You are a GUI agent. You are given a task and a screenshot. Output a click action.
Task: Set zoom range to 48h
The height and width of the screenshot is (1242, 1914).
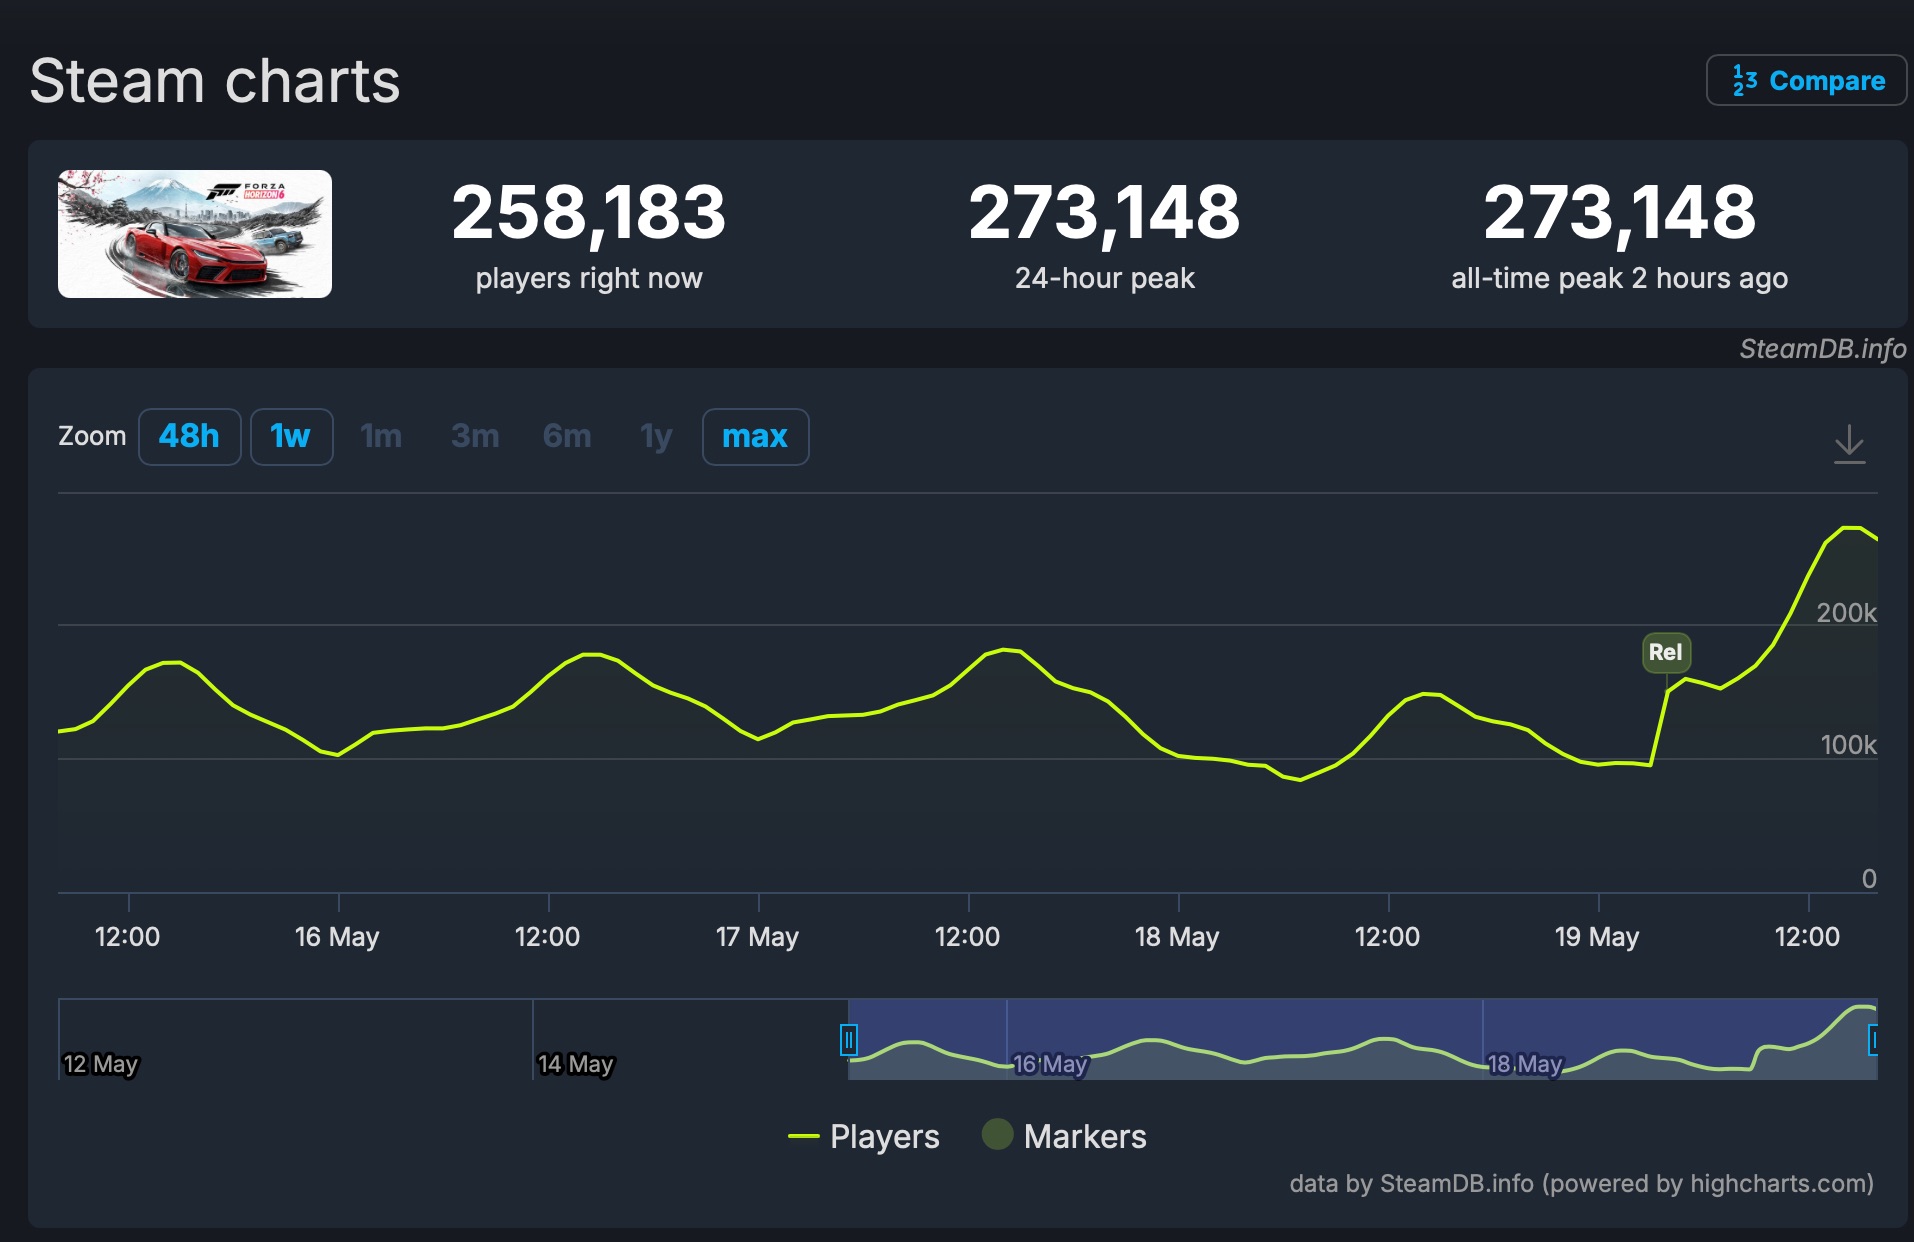click(189, 437)
